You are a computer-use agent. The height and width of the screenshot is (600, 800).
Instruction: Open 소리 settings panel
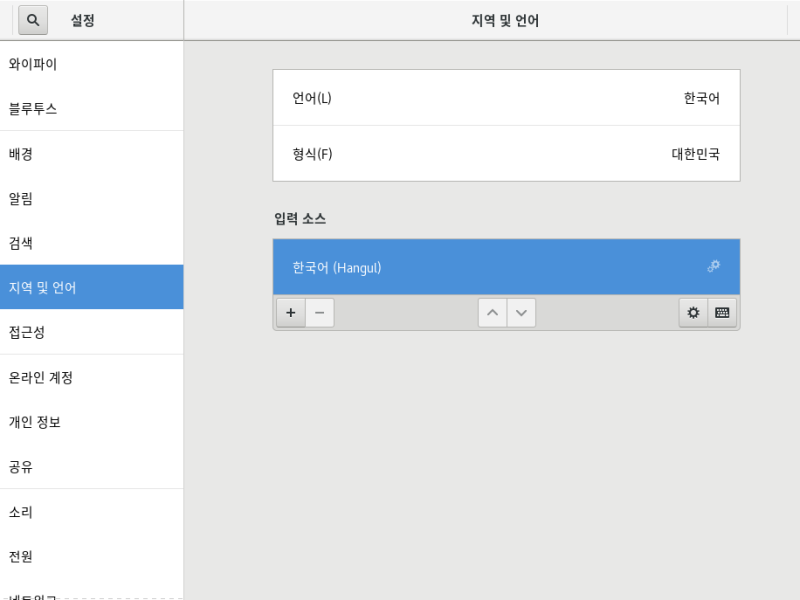[92, 512]
